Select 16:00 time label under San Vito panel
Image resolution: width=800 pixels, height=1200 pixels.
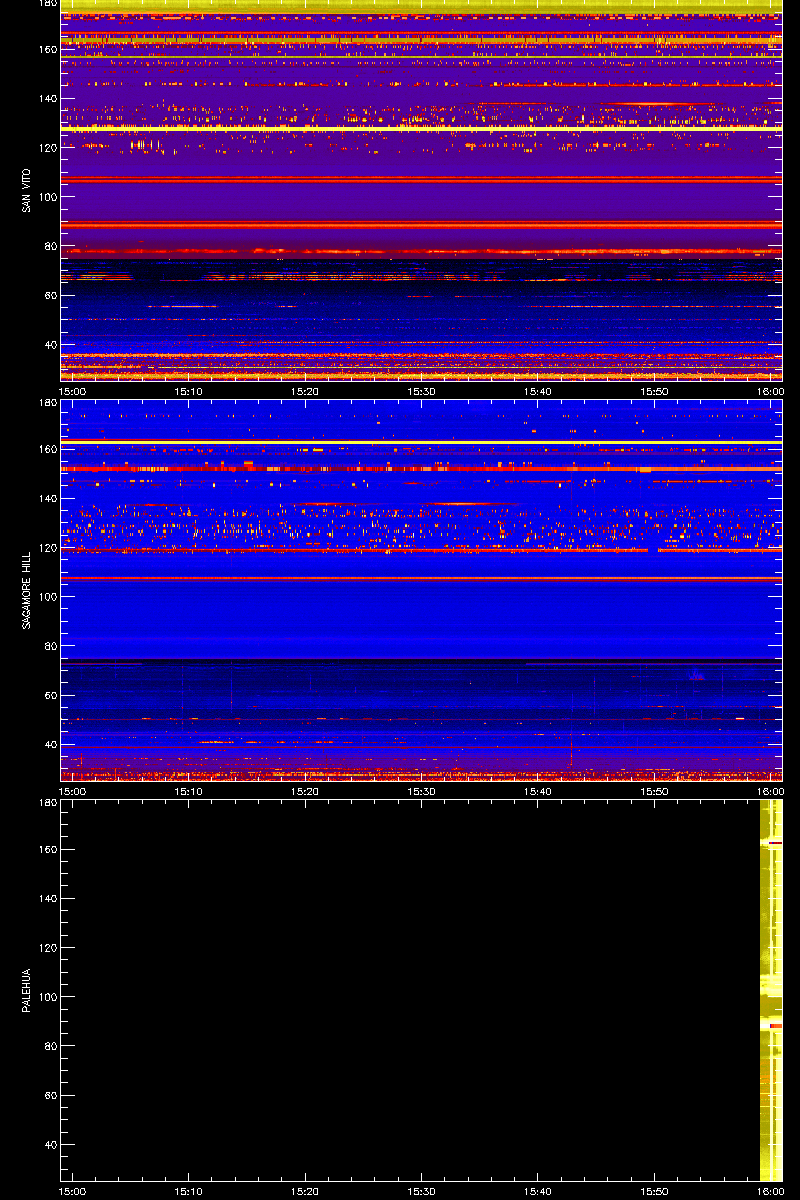coord(771,391)
